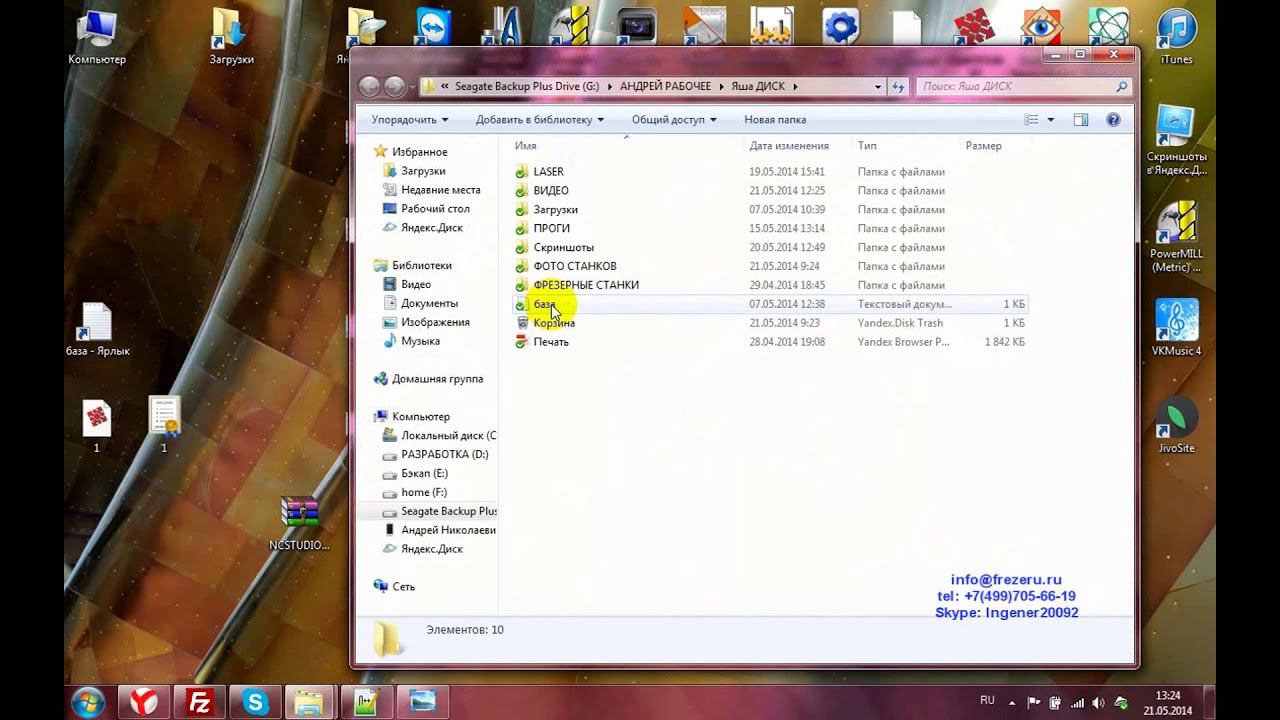The height and width of the screenshot is (720, 1280).
Task: Open the Windows Start menu
Action: click(87, 702)
